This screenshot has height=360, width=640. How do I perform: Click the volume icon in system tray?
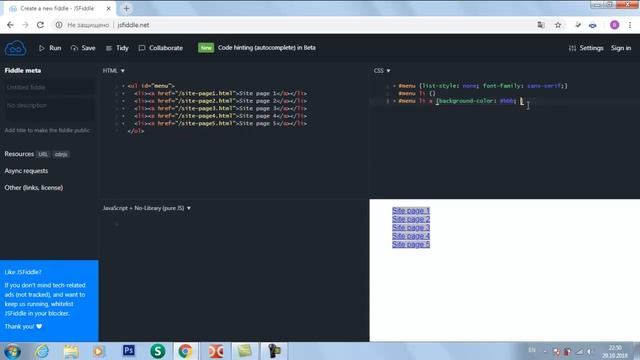point(589,351)
